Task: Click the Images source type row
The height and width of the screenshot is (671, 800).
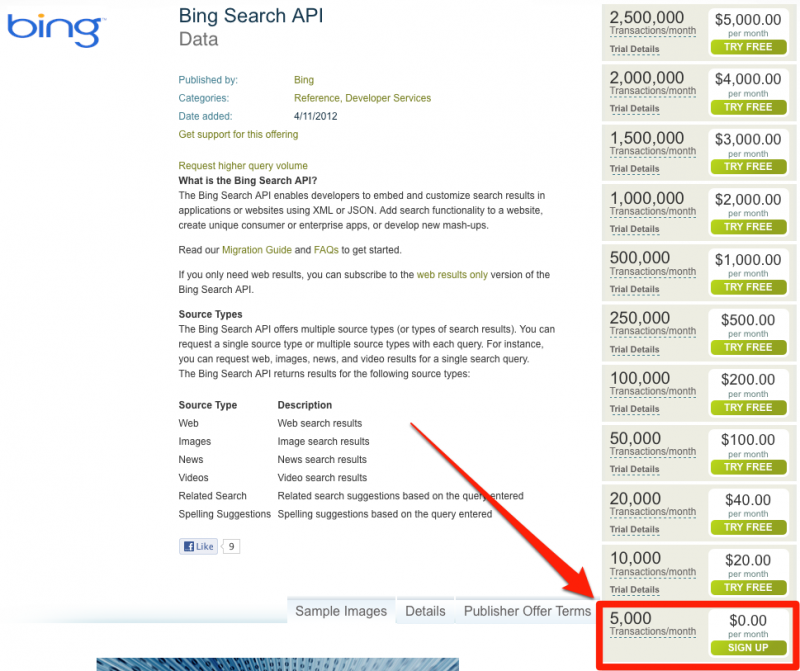Action: 274,441
